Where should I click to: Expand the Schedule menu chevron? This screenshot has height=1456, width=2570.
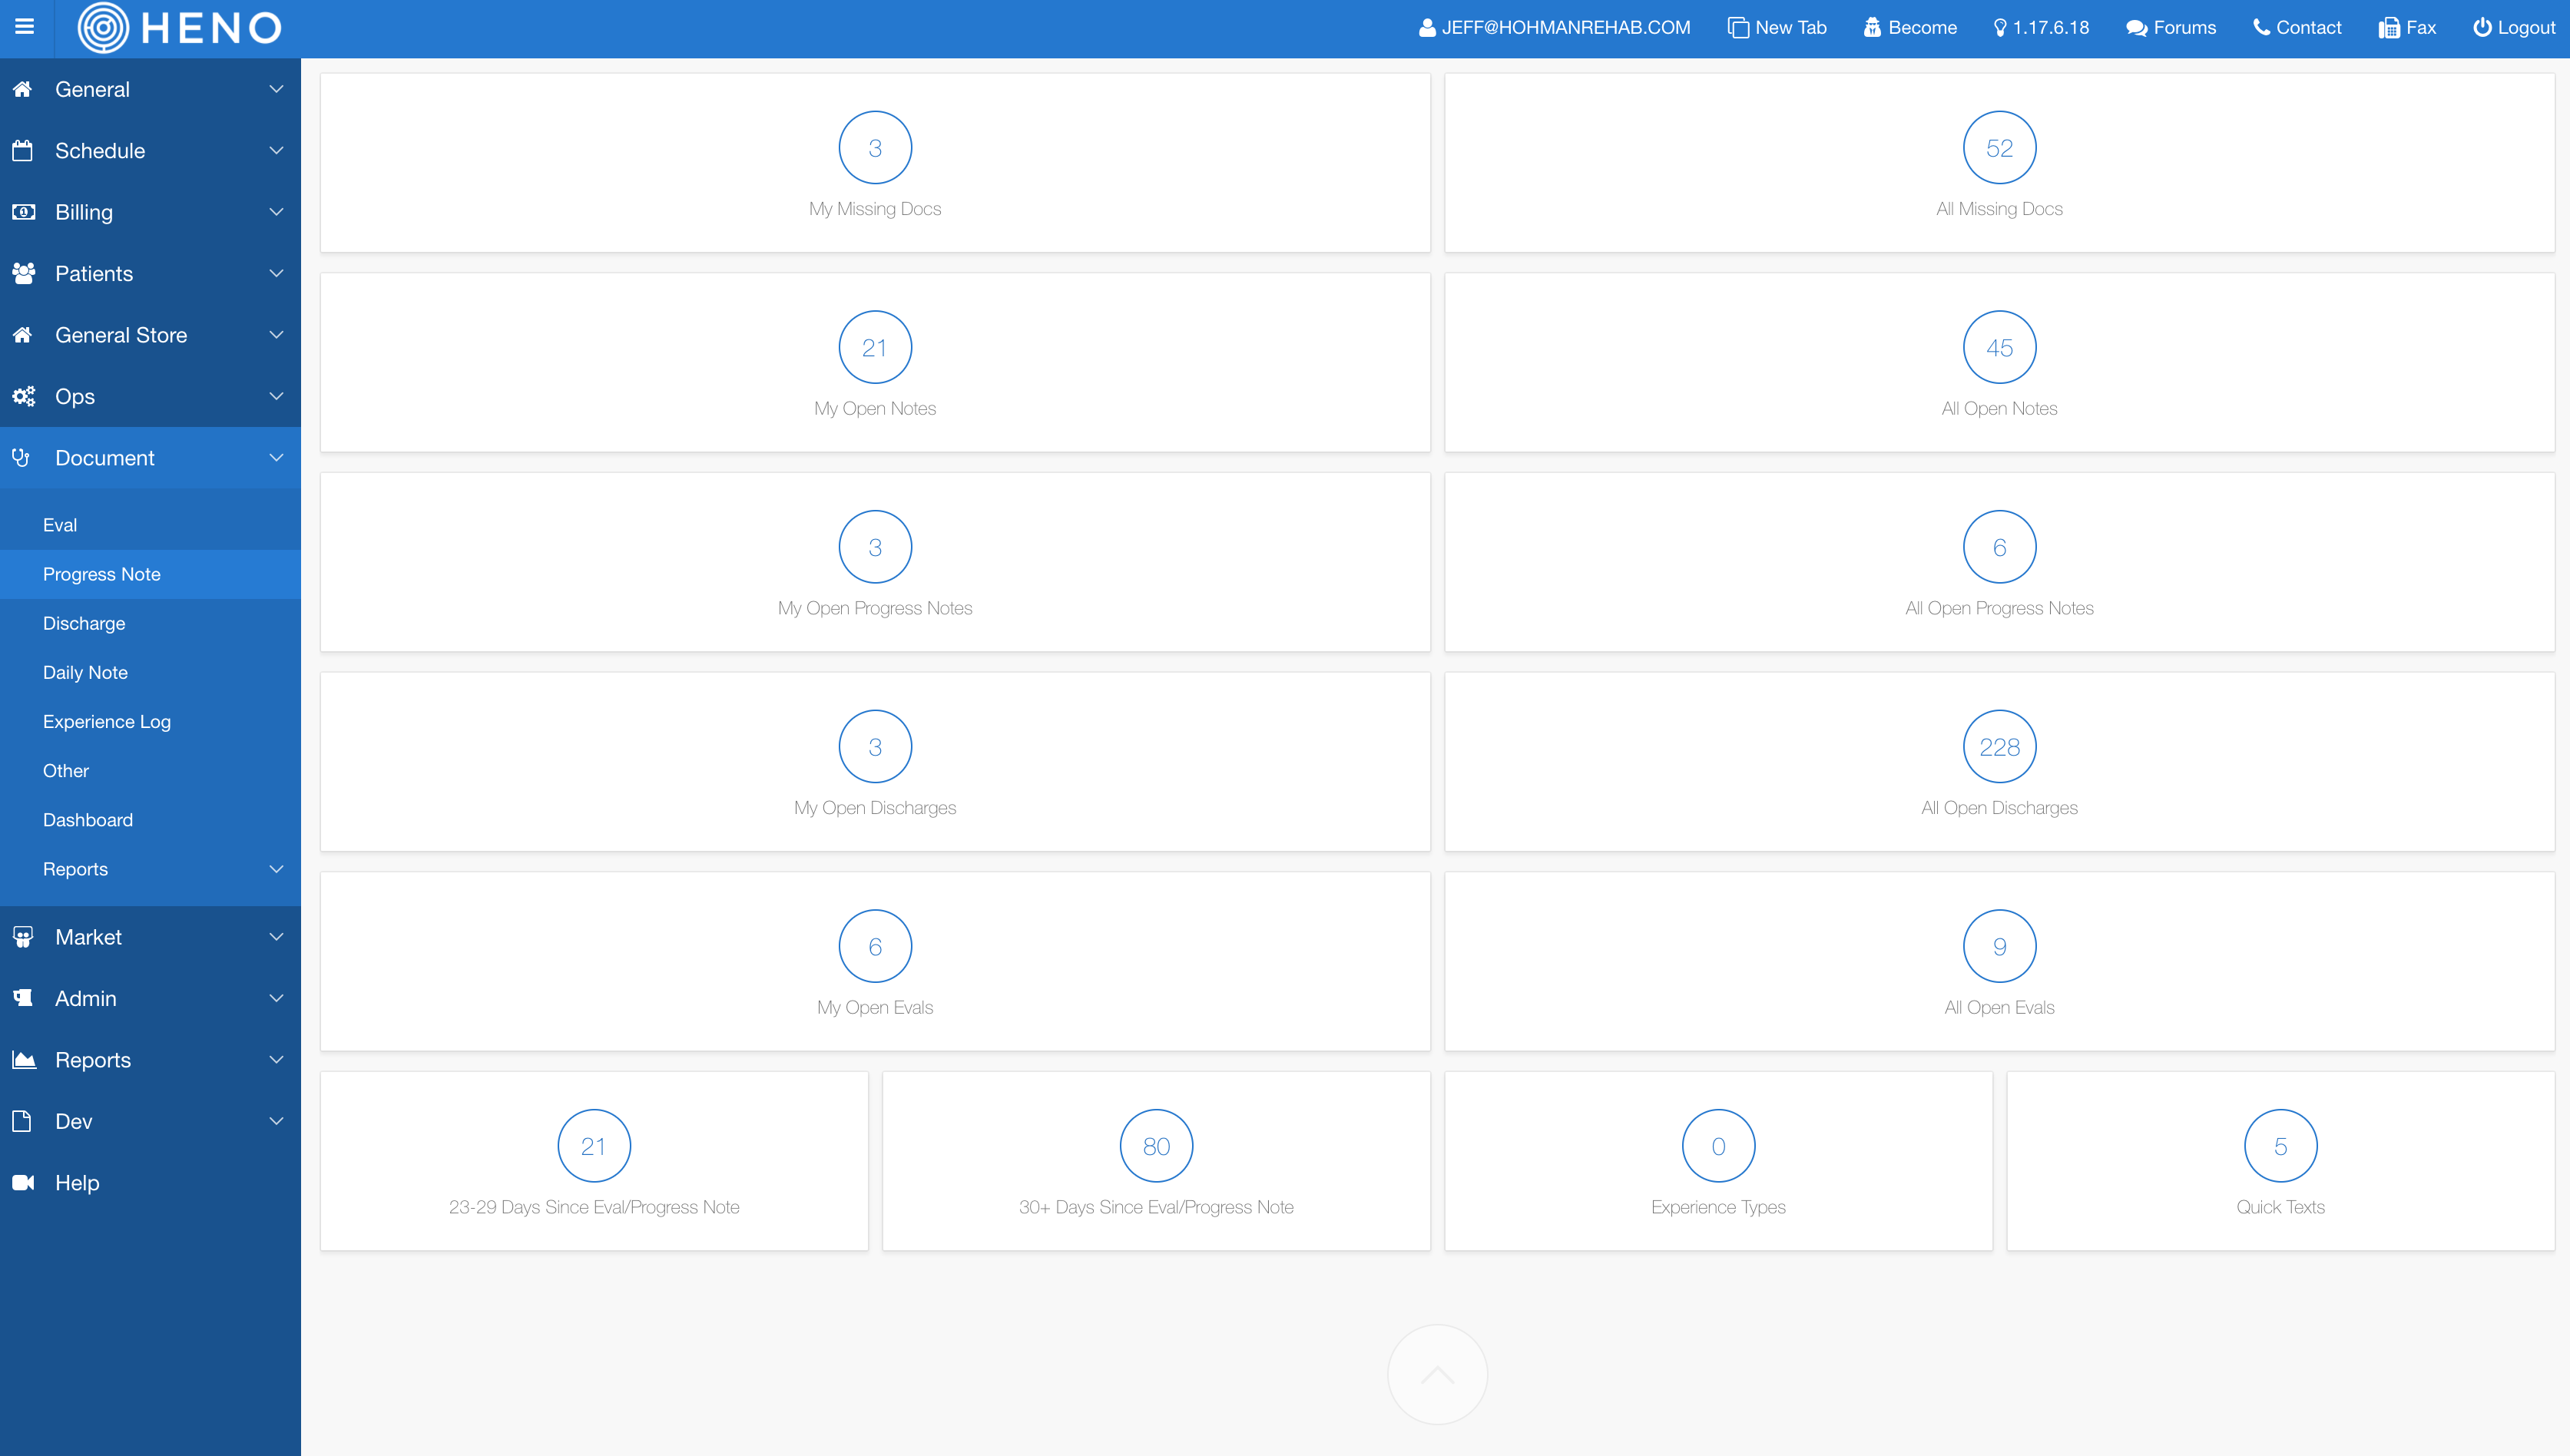[x=276, y=151]
